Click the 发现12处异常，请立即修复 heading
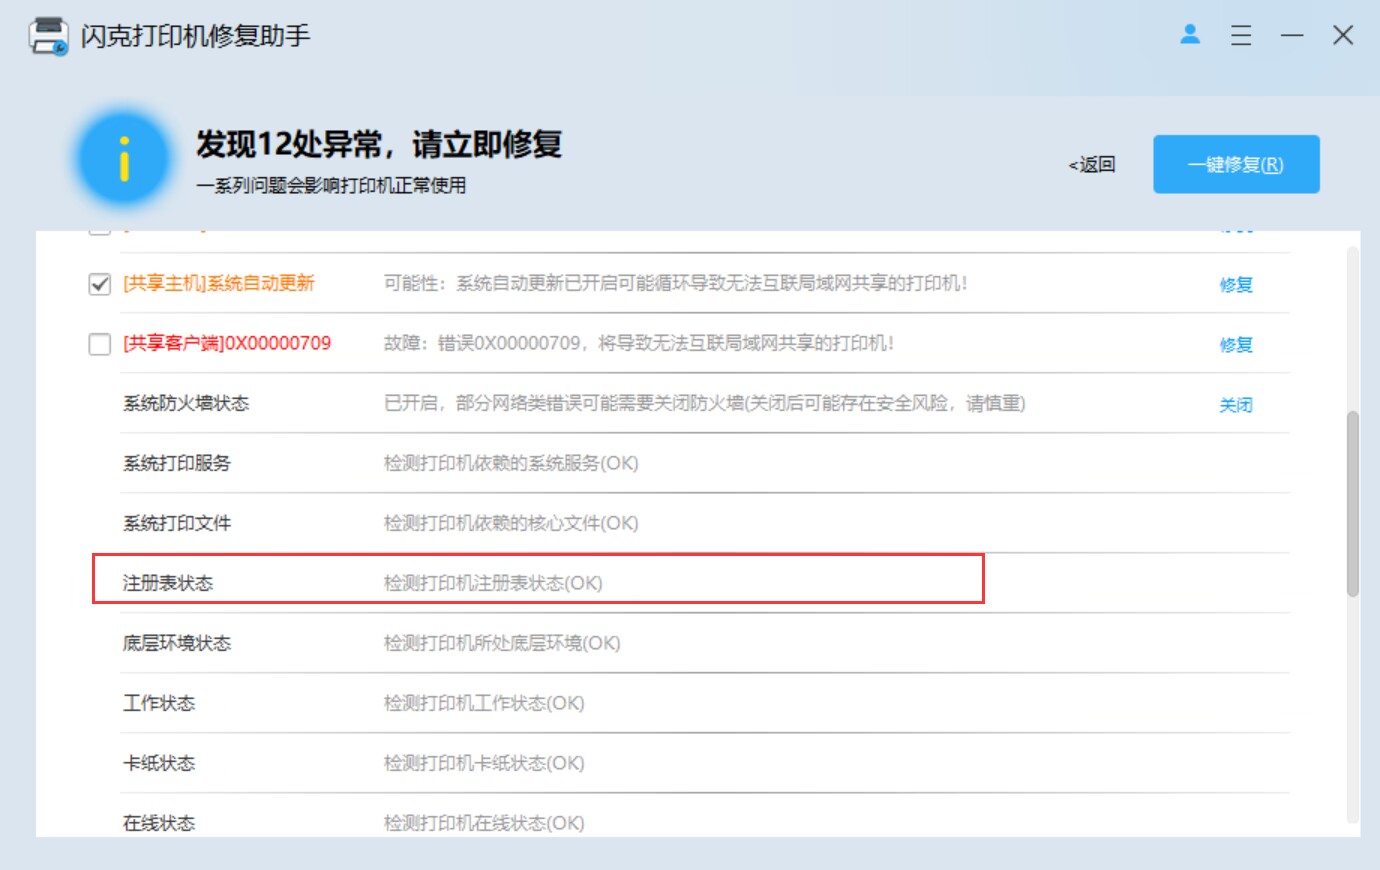Viewport: 1380px width, 870px height. click(x=379, y=144)
